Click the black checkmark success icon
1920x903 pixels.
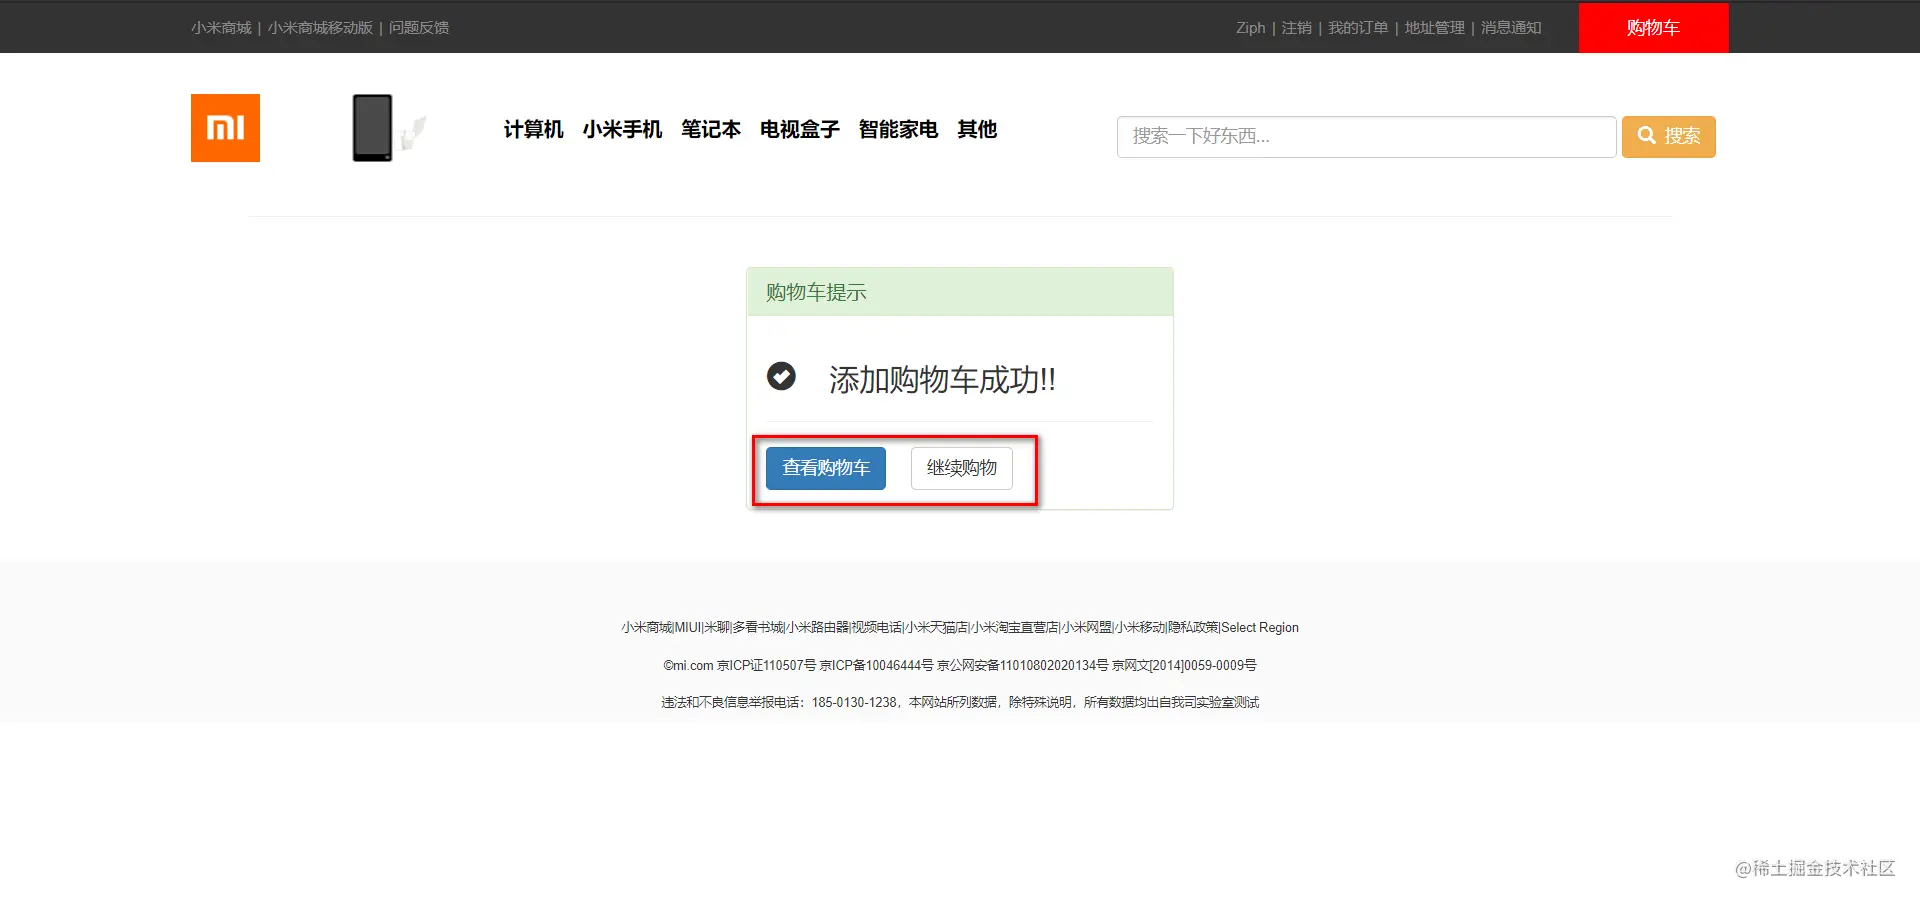pos(781,376)
